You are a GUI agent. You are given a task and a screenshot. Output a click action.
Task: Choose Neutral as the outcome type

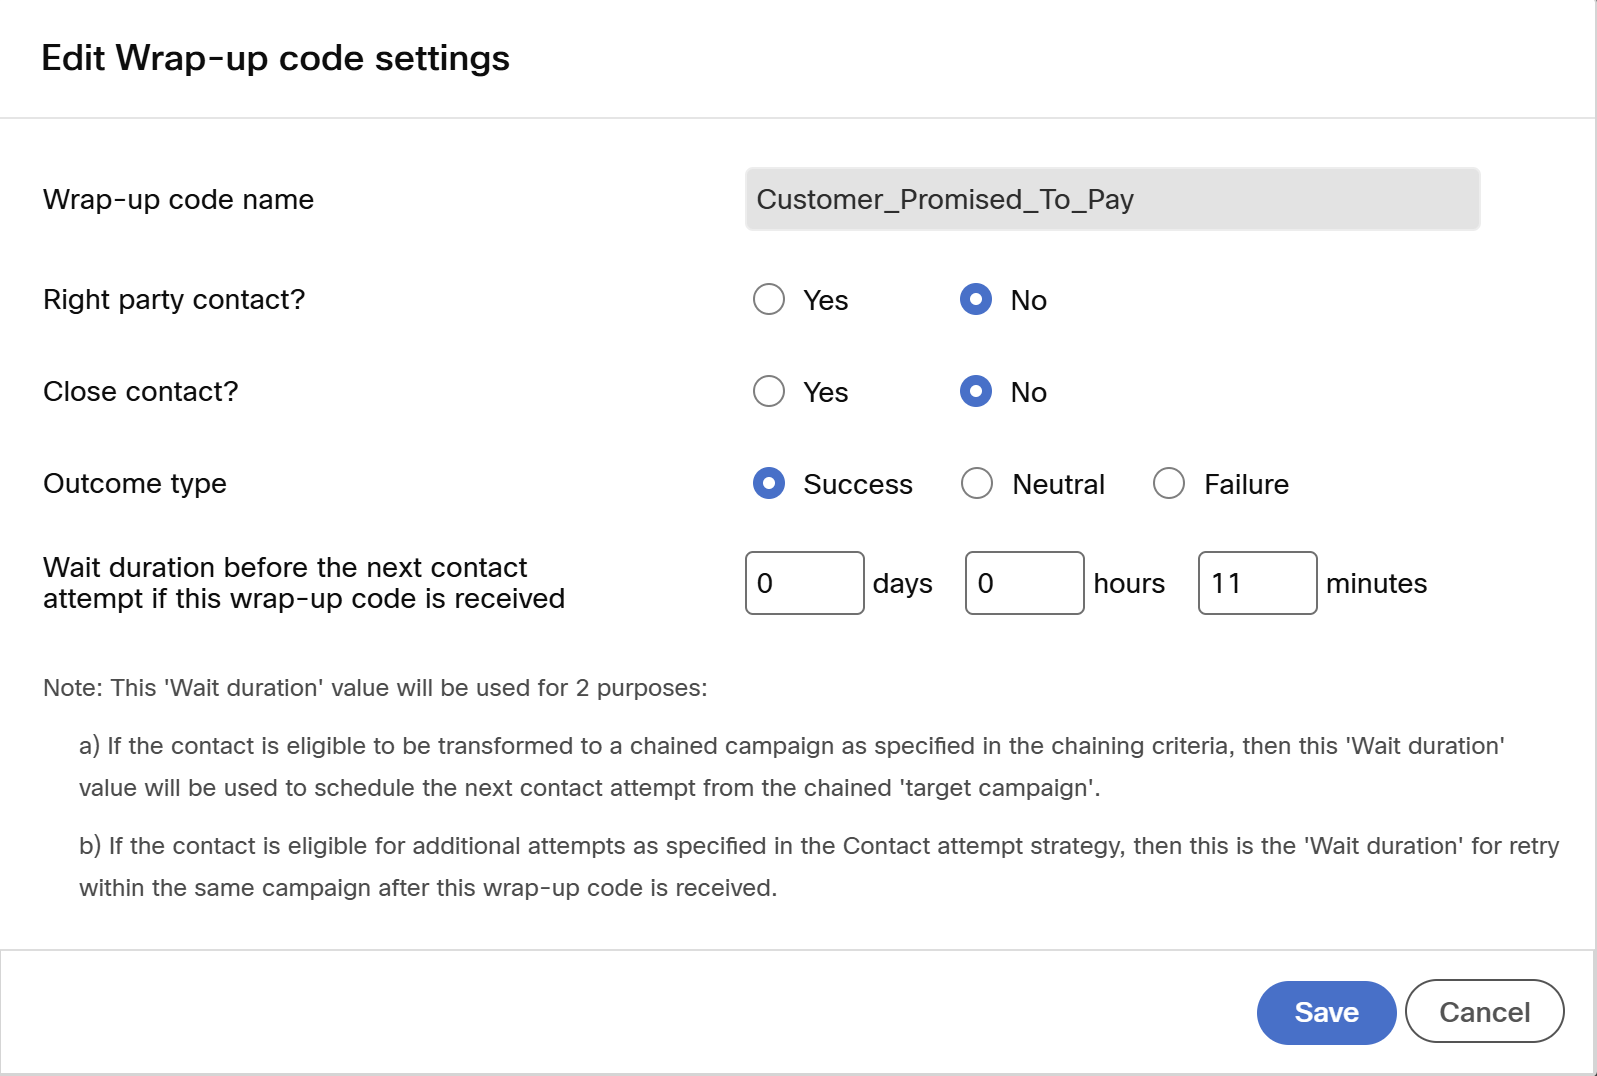tap(977, 483)
